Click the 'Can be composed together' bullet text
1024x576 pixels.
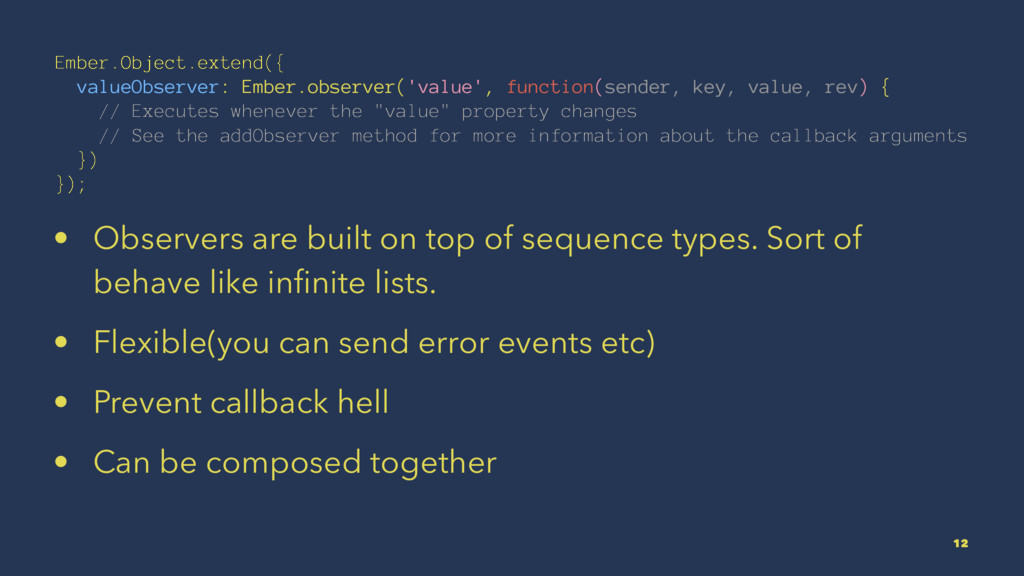click(x=294, y=462)
